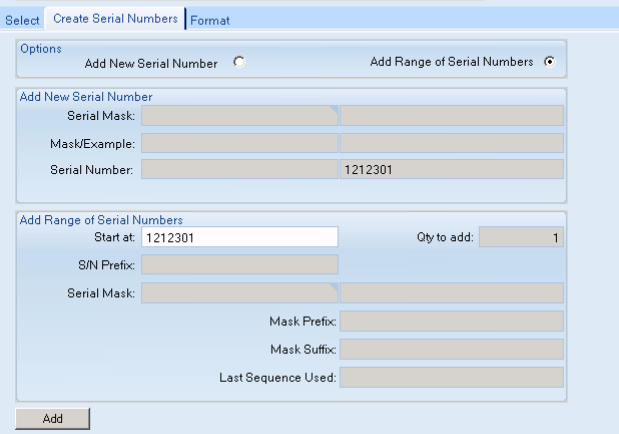Click the empty left Serial Number field

pyautogui.click(x=240, y=169)
